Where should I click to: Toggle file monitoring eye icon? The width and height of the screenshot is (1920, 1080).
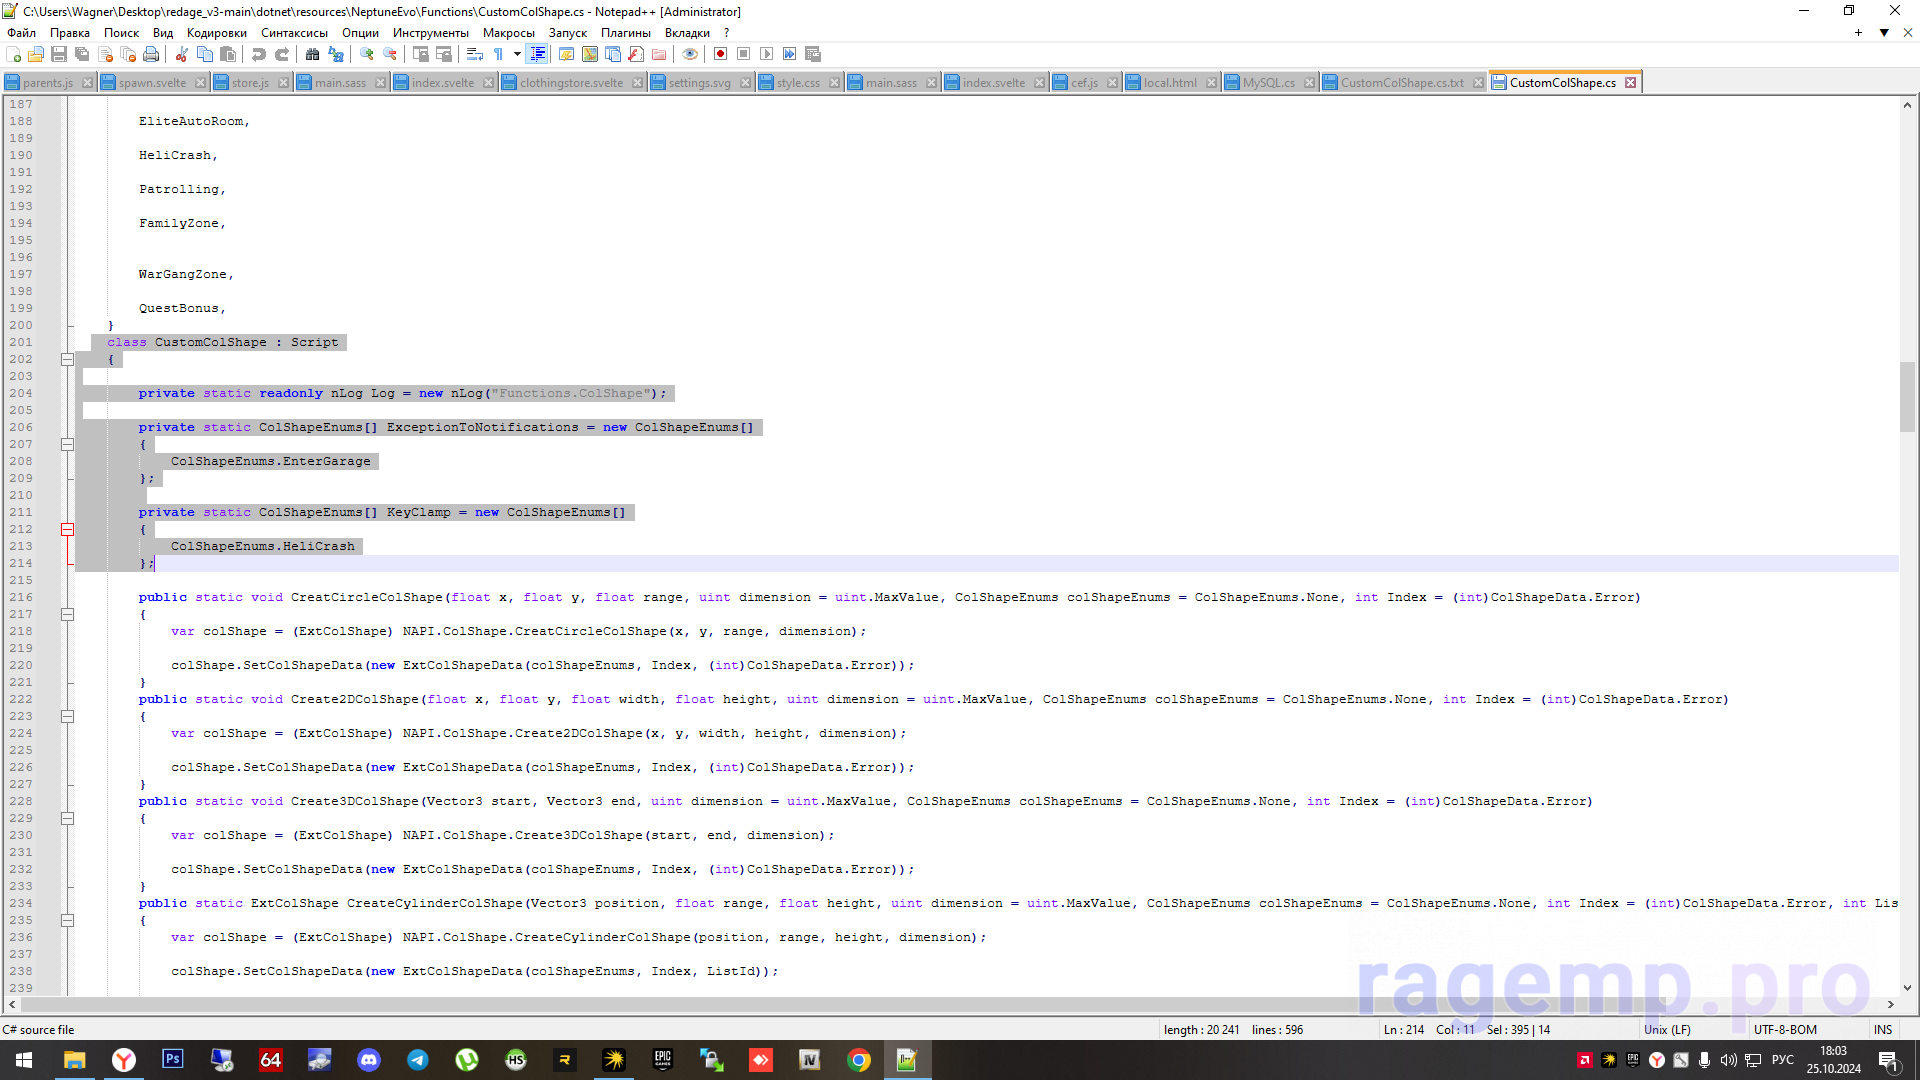tap(690, 54)
